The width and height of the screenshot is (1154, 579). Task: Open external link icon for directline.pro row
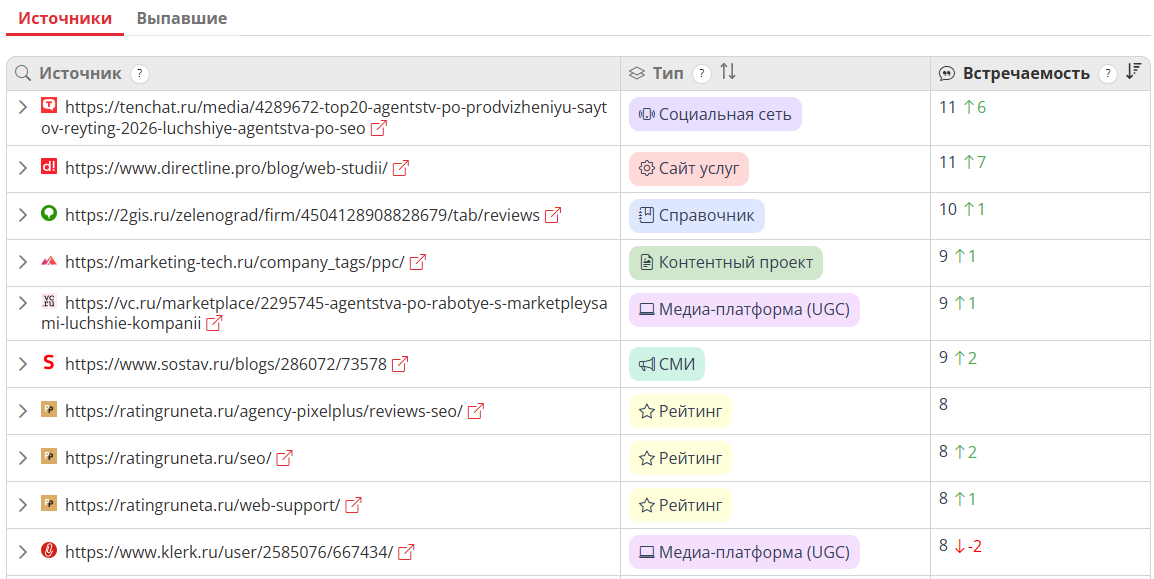click(x=401, y=169)
